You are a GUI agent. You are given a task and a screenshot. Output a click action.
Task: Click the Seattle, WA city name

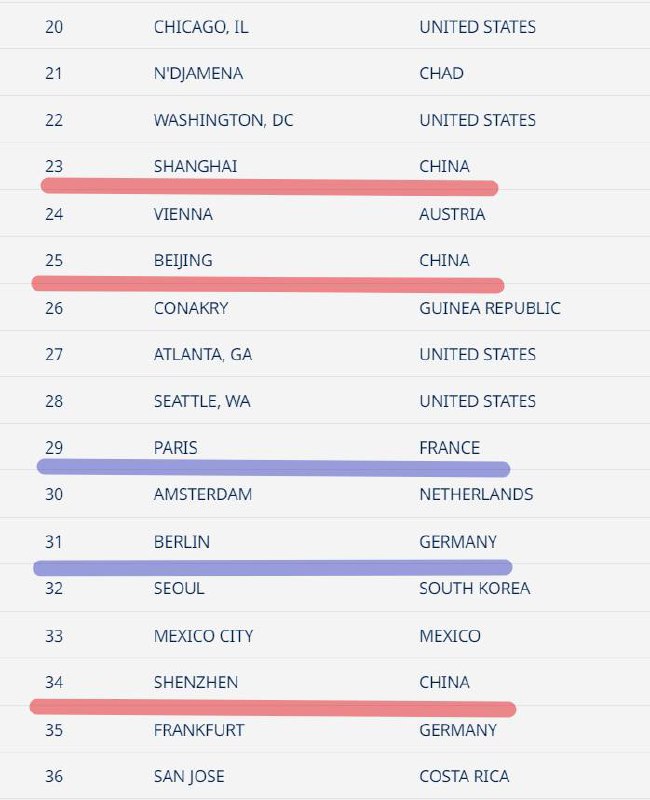(202, 401)
